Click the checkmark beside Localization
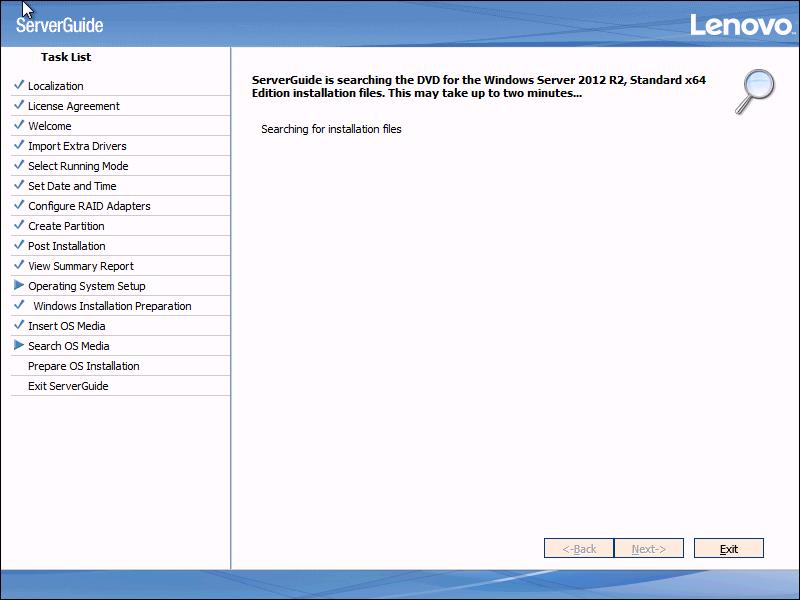 19,85
